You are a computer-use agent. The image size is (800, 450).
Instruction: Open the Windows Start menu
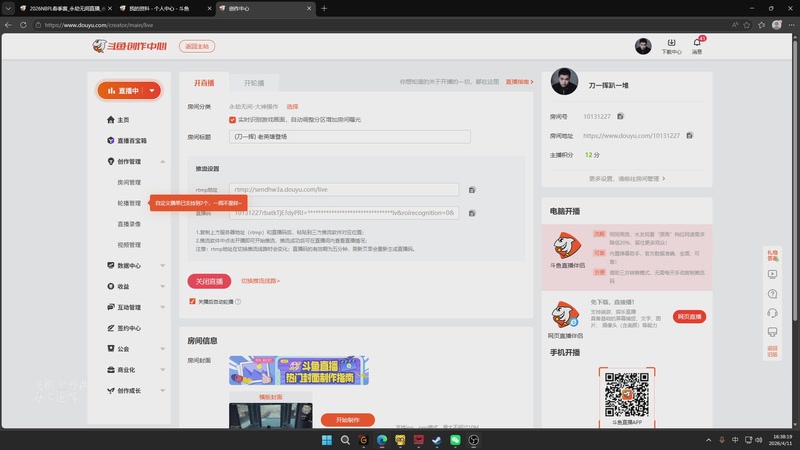327,440
